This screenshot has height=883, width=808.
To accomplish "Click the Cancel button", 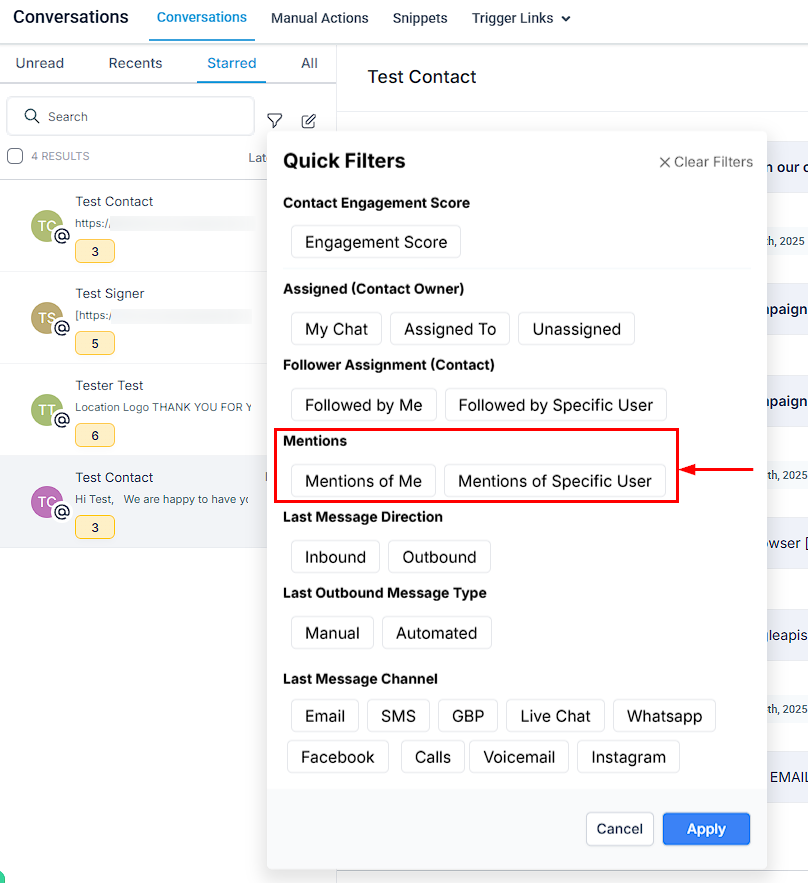I will [x=619, y=829].
